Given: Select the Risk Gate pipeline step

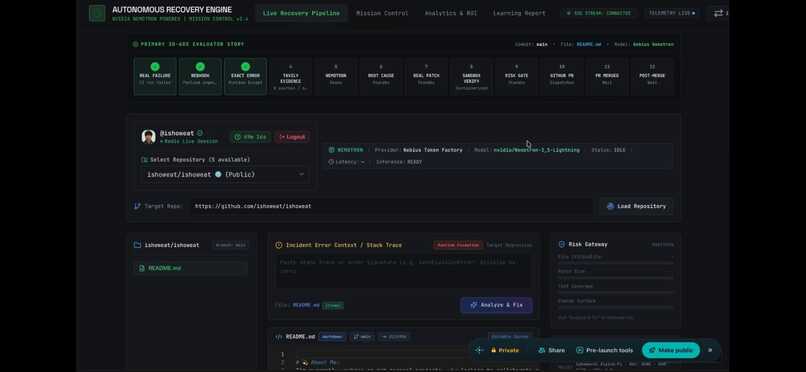Looking at the screenshot, I should tap(517, 76).
